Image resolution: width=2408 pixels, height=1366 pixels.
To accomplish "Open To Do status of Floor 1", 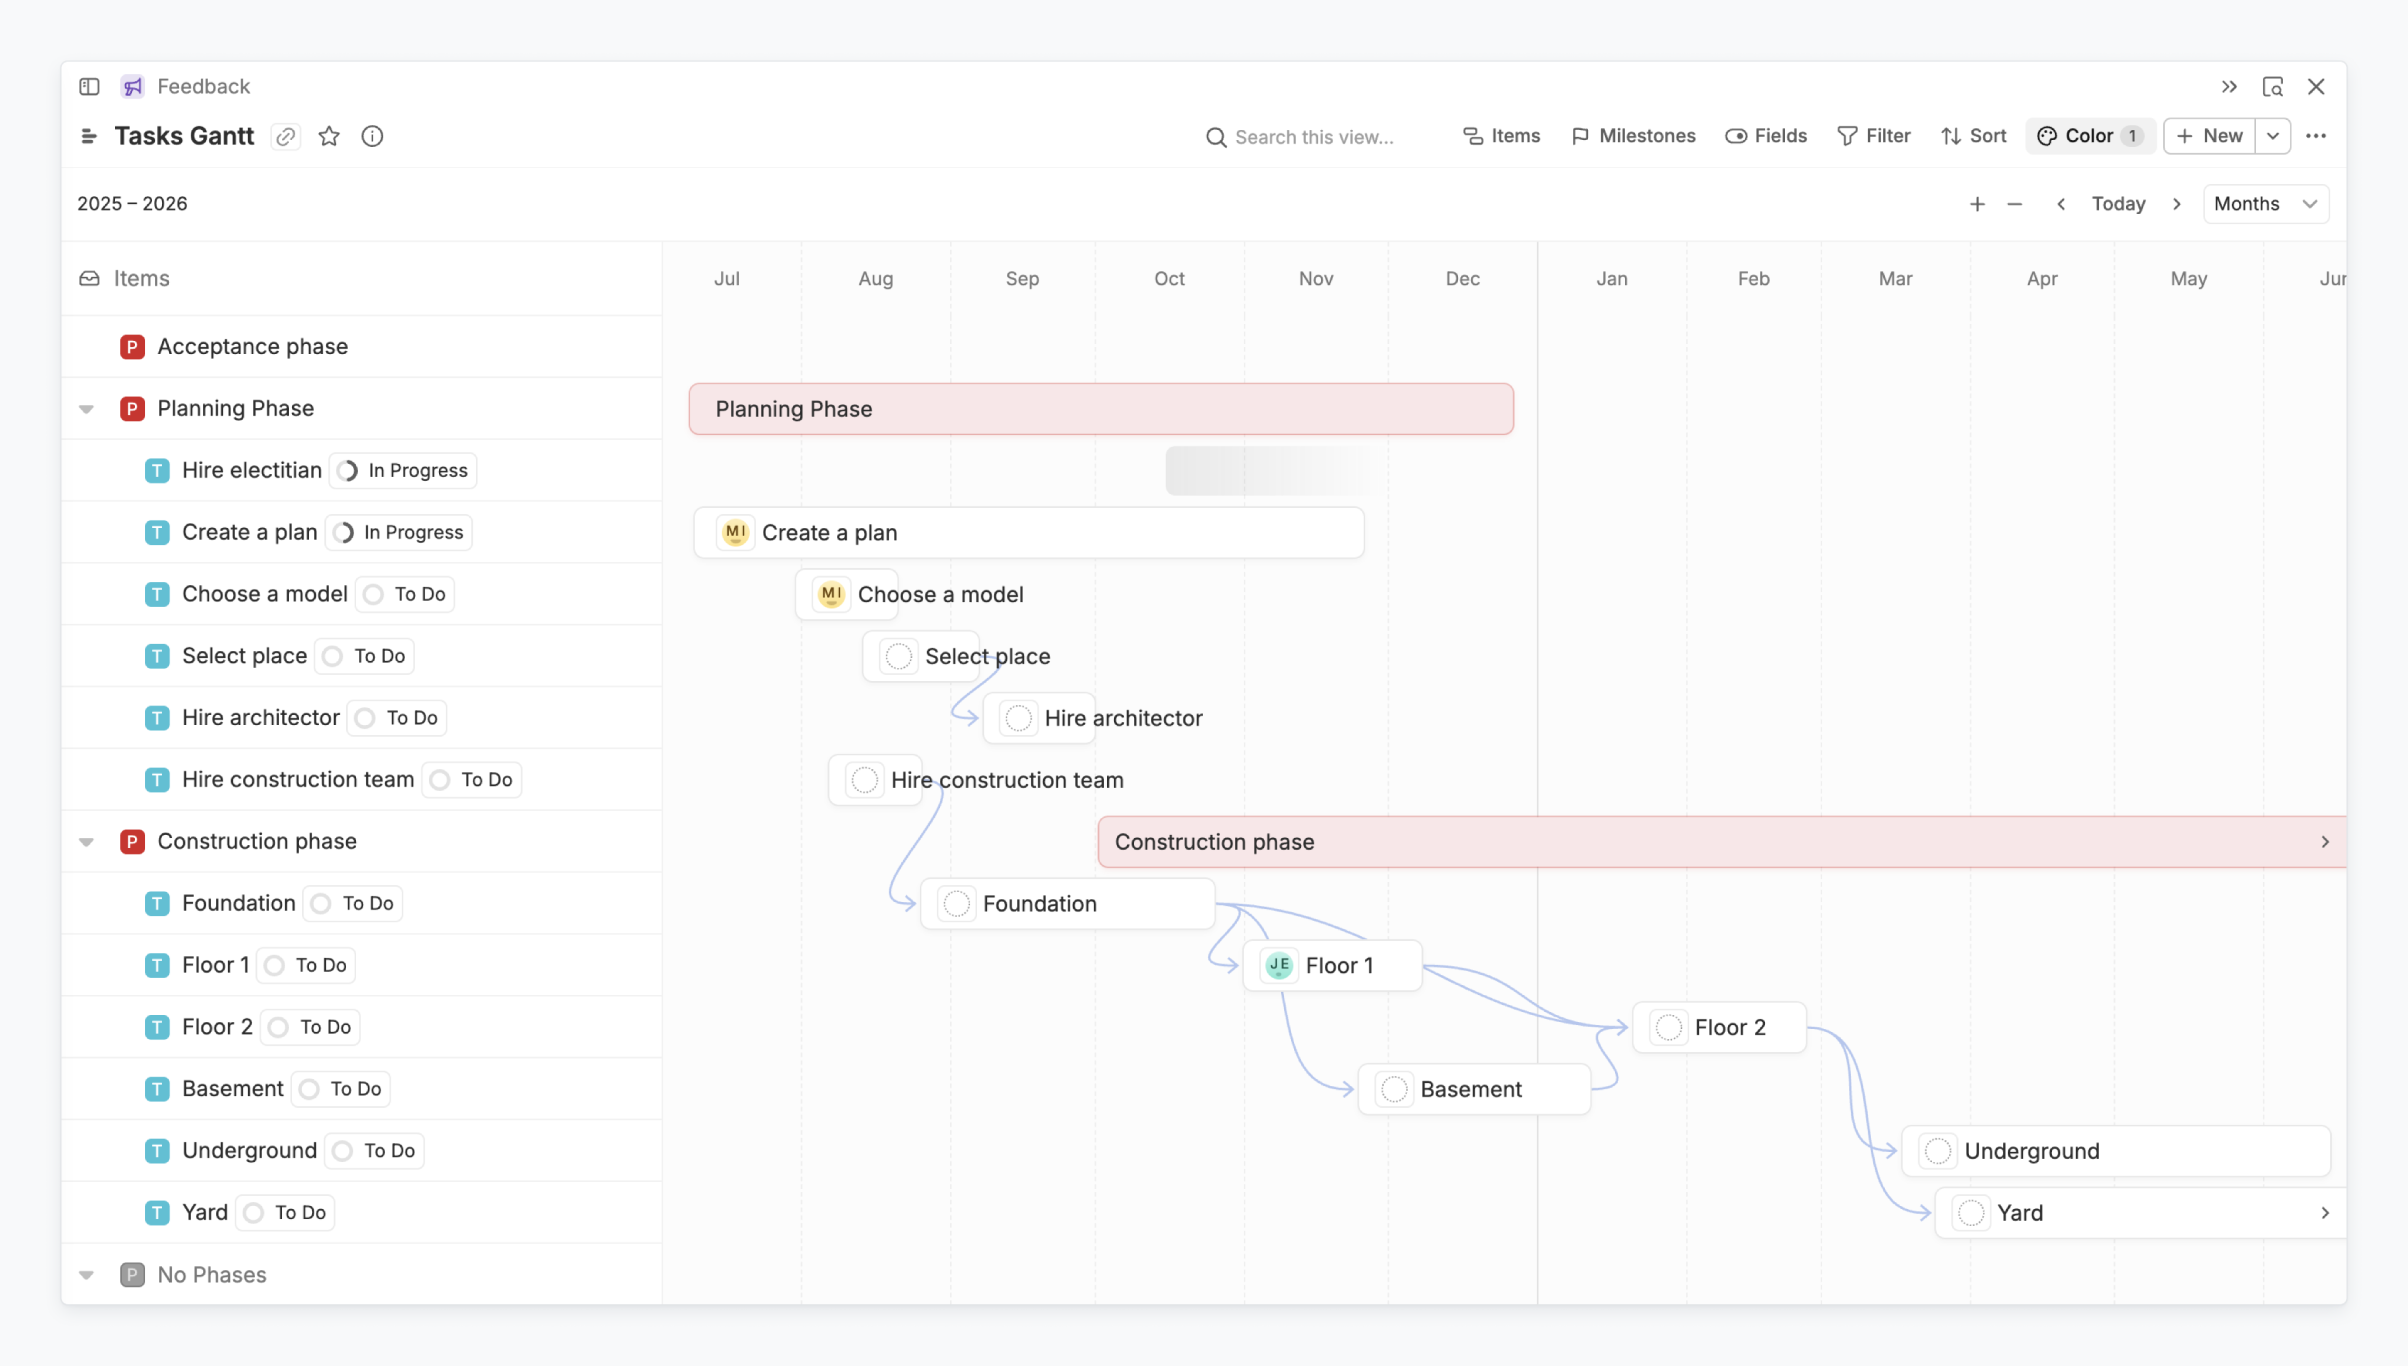I will (x=306, y=965).
